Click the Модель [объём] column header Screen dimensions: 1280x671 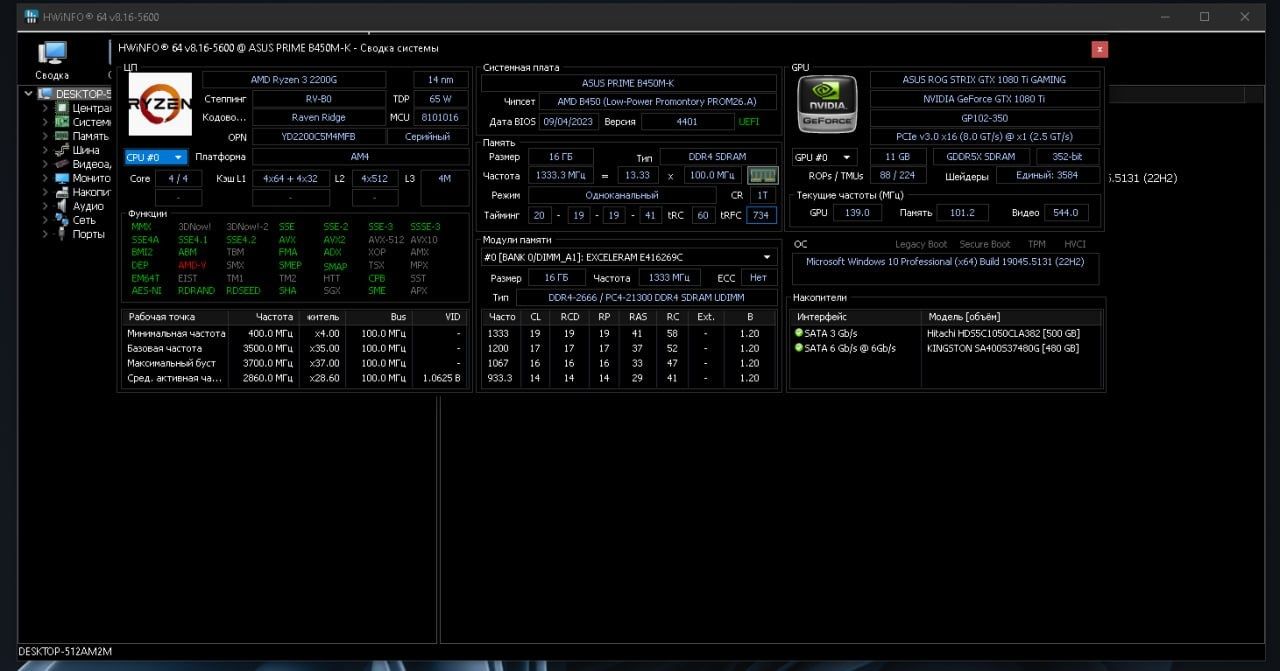(1011, 316)
